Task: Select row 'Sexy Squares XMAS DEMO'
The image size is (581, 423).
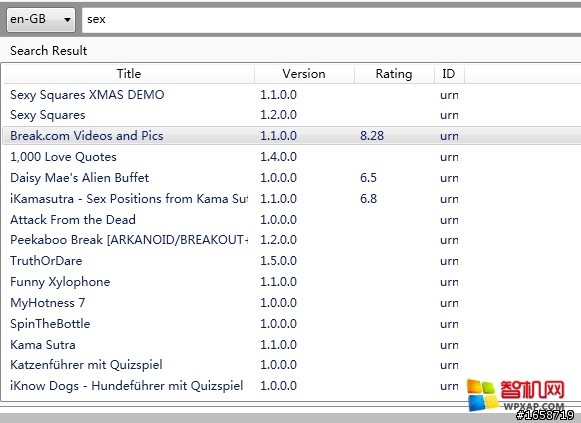Action: tap(292, 95)
